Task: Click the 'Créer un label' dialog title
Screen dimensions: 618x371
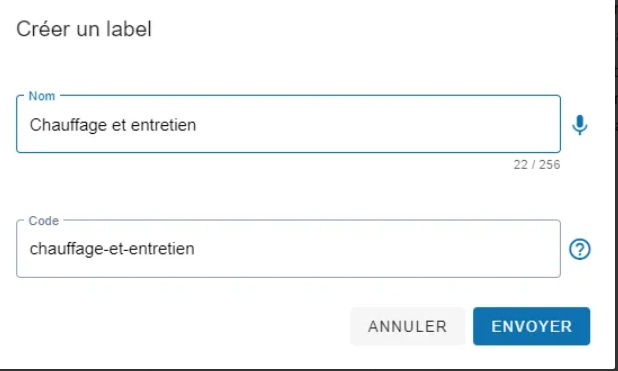Action: (84, 29)
